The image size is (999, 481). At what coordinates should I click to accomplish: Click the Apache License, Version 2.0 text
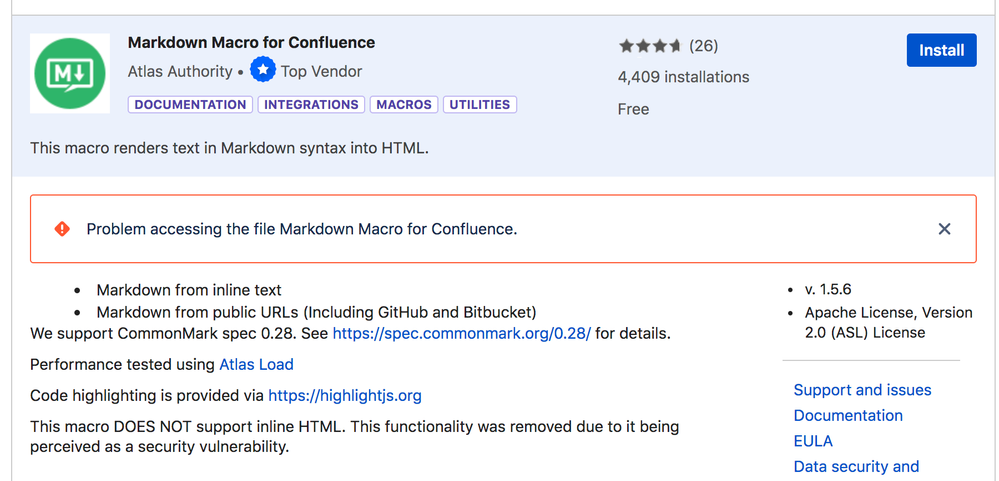[x=888, y=322]
